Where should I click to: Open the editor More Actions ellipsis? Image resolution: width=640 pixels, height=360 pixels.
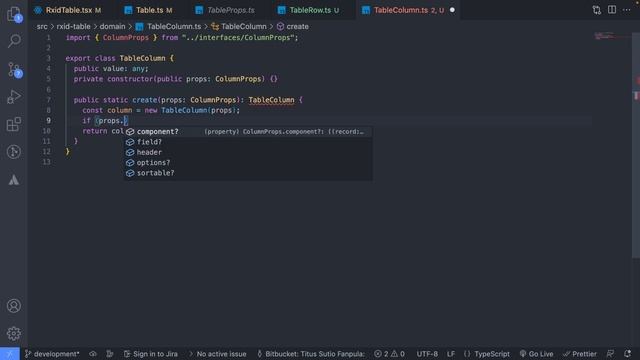pyautogui.click(x=627, y=10)
